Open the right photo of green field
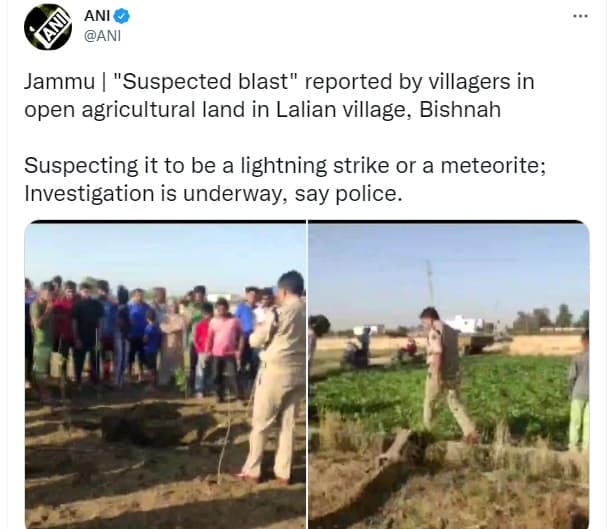 (x=449, y=375)
